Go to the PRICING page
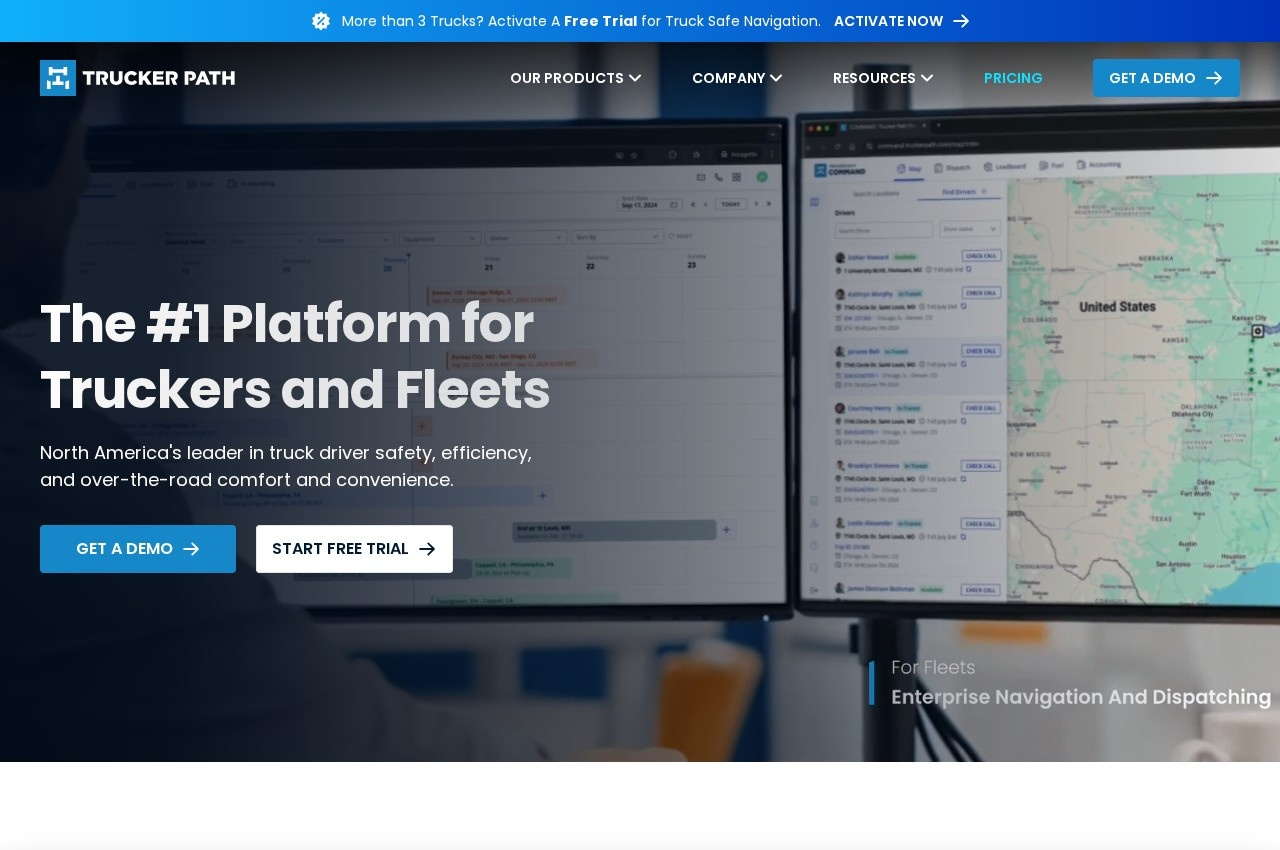1280x850 pixels. click(1013, 78)
